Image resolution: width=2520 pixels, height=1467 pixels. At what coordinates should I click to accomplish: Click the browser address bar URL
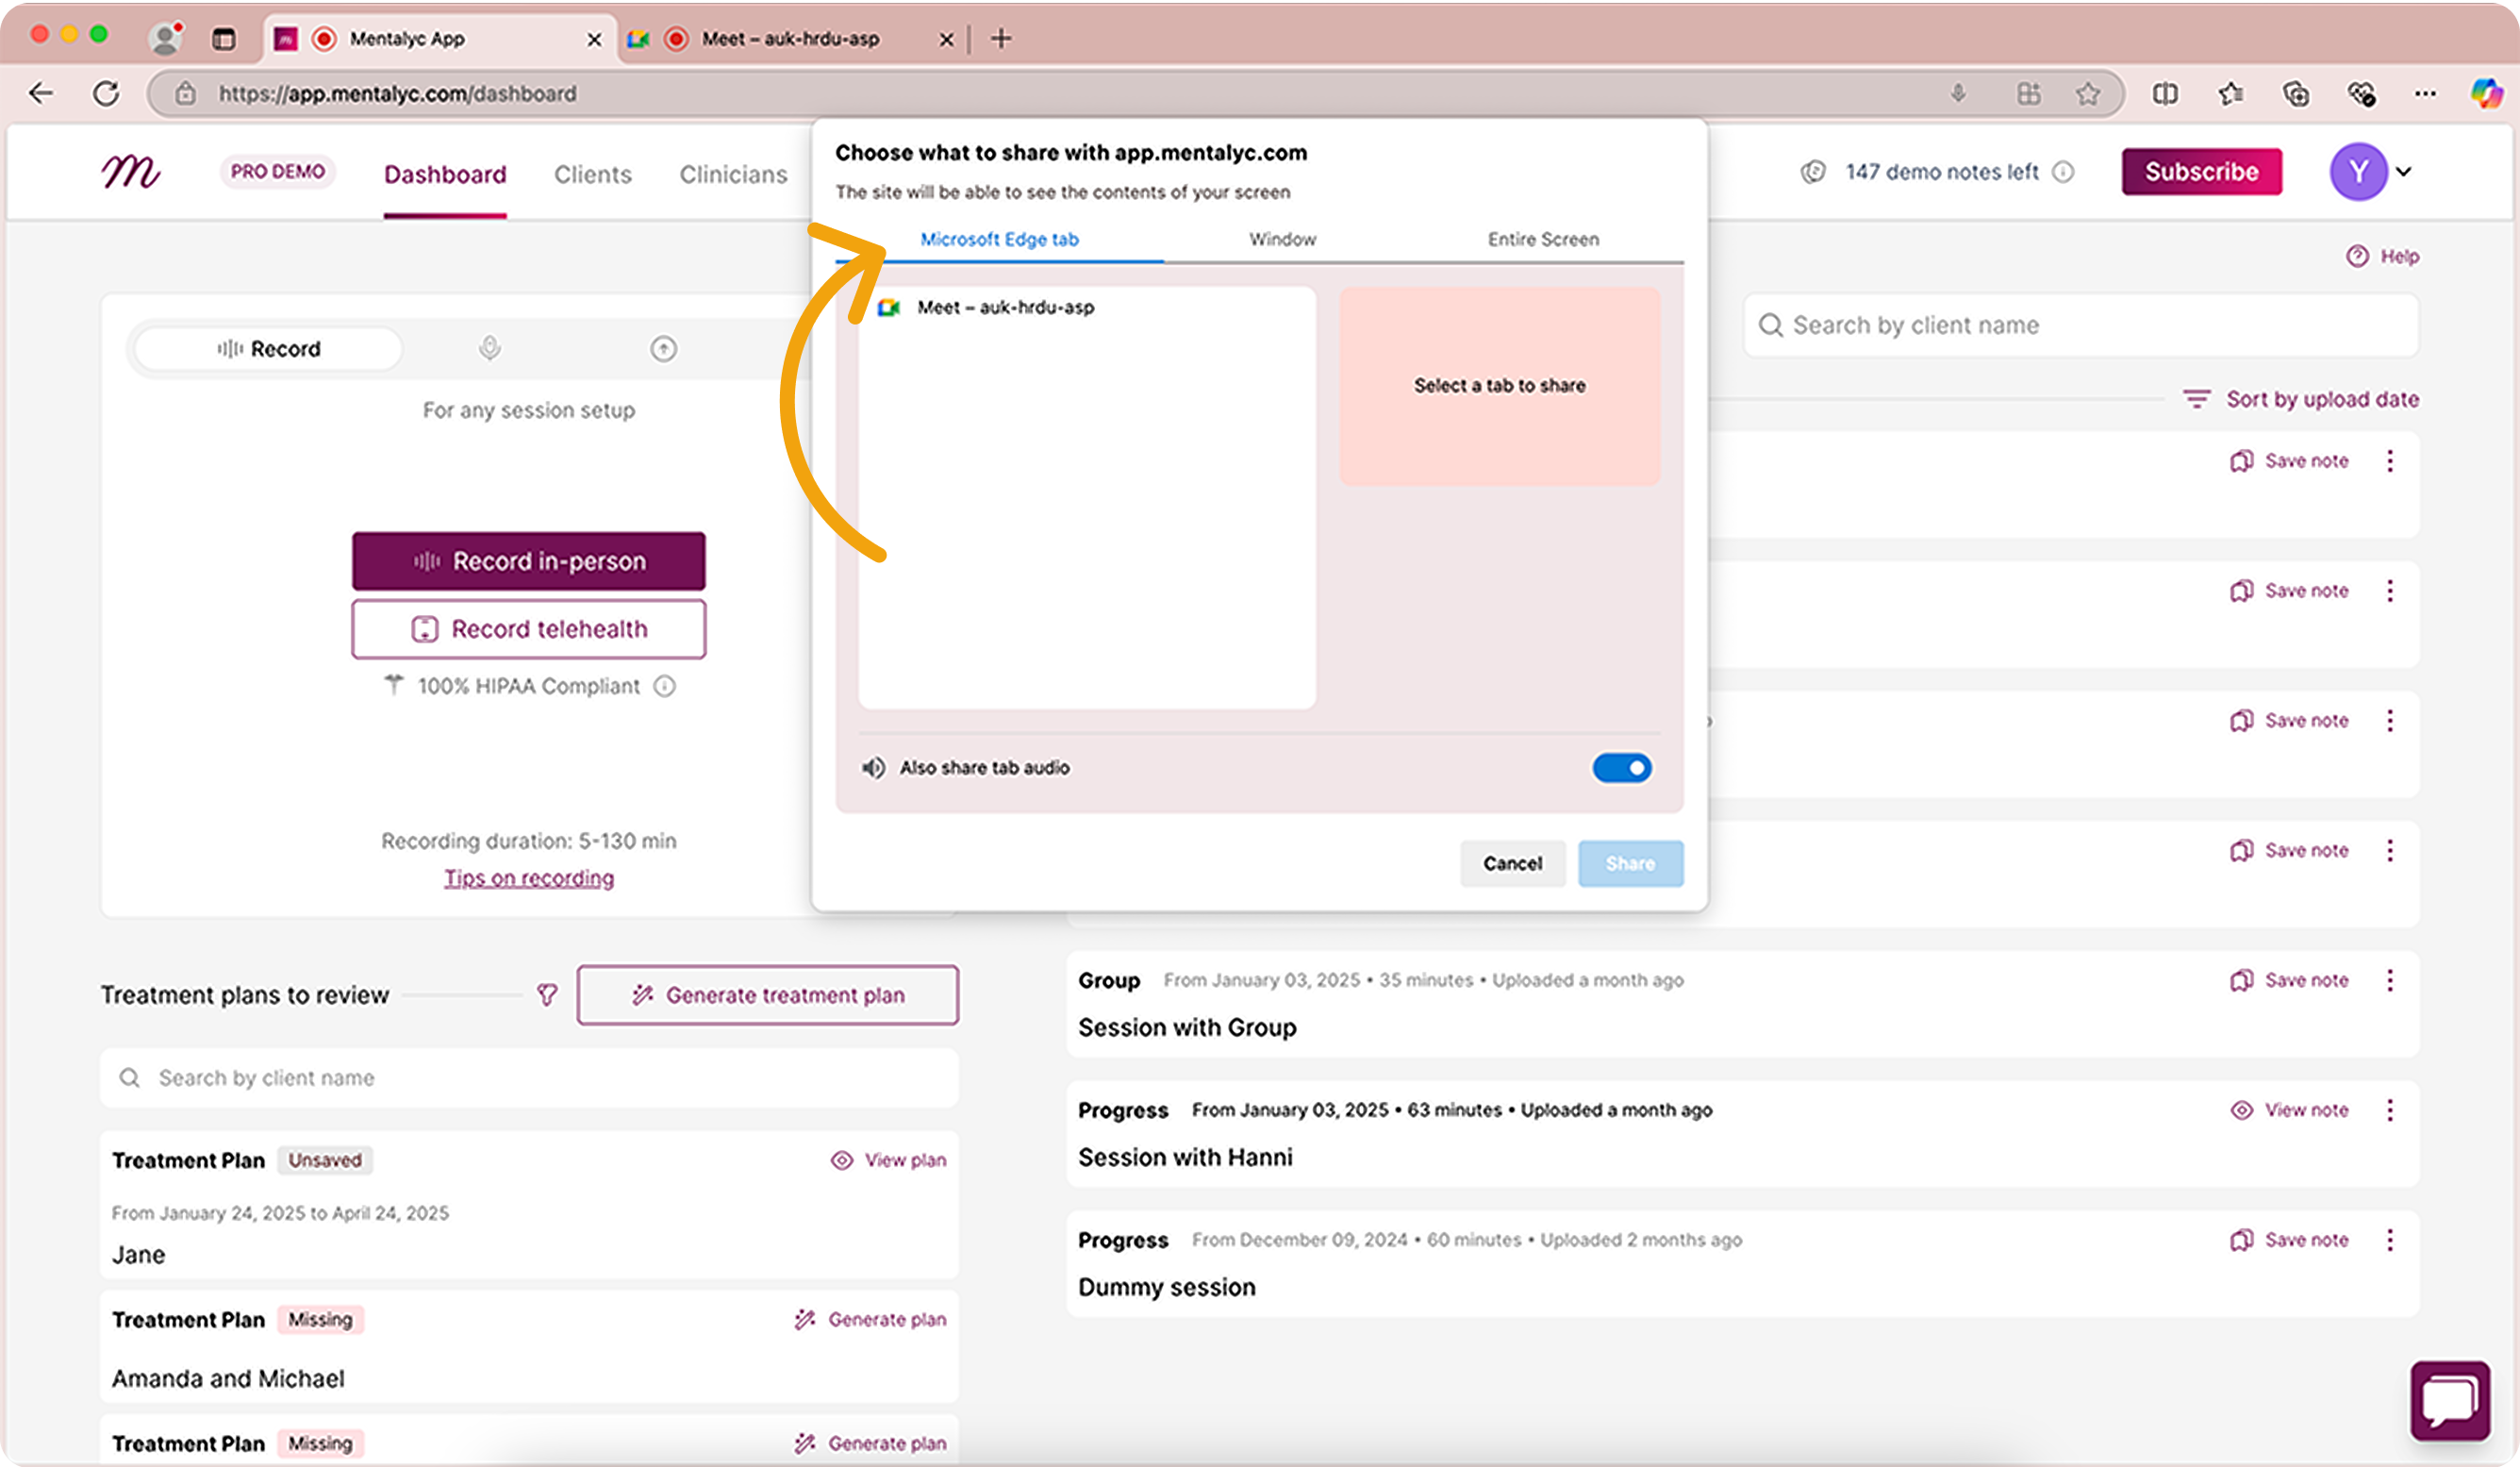[x=398, y=94]
